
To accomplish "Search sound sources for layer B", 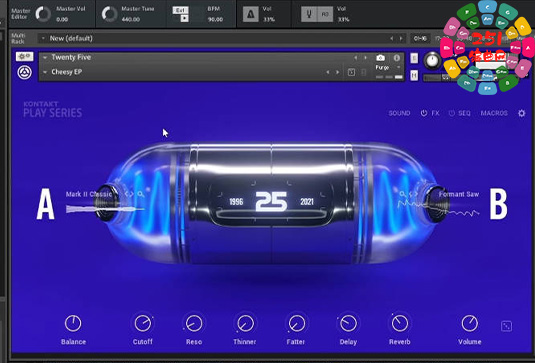I will point(403,194).
